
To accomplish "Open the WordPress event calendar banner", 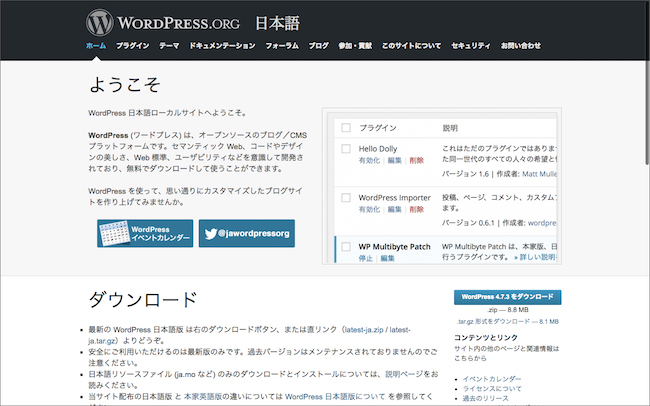I will [145, 233].
